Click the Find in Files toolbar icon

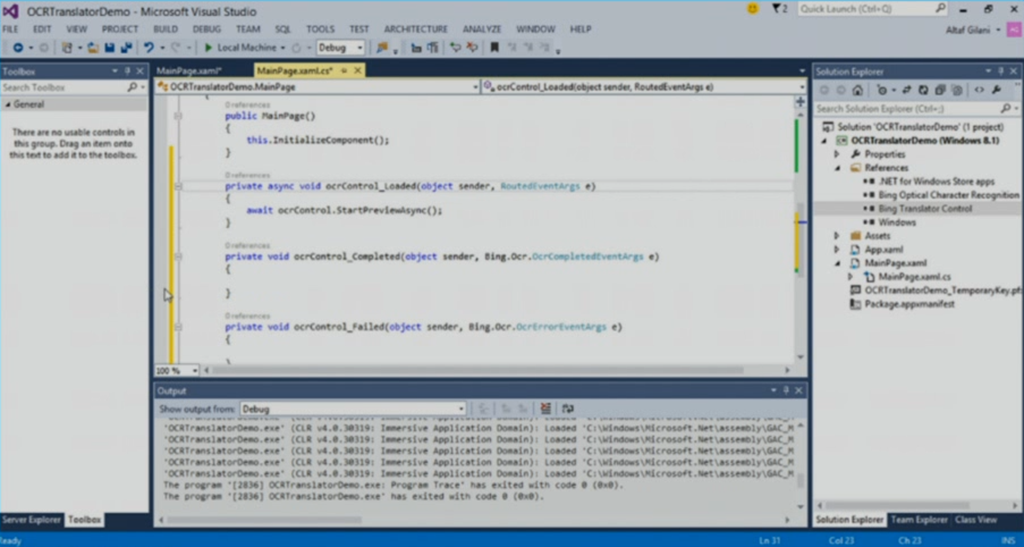tap(382, 48)
